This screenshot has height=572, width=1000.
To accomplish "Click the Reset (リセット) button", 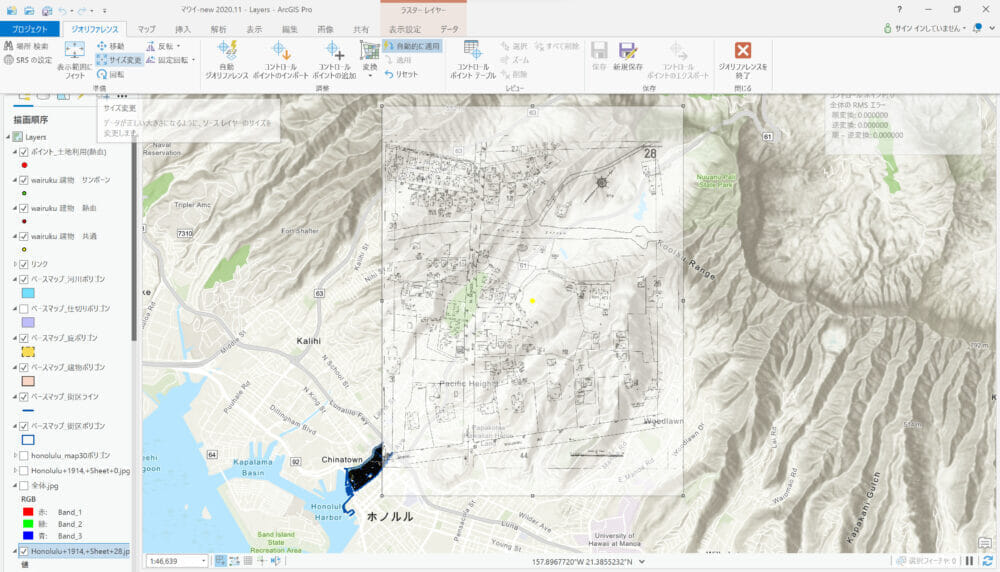I will (x=401, y=74).
